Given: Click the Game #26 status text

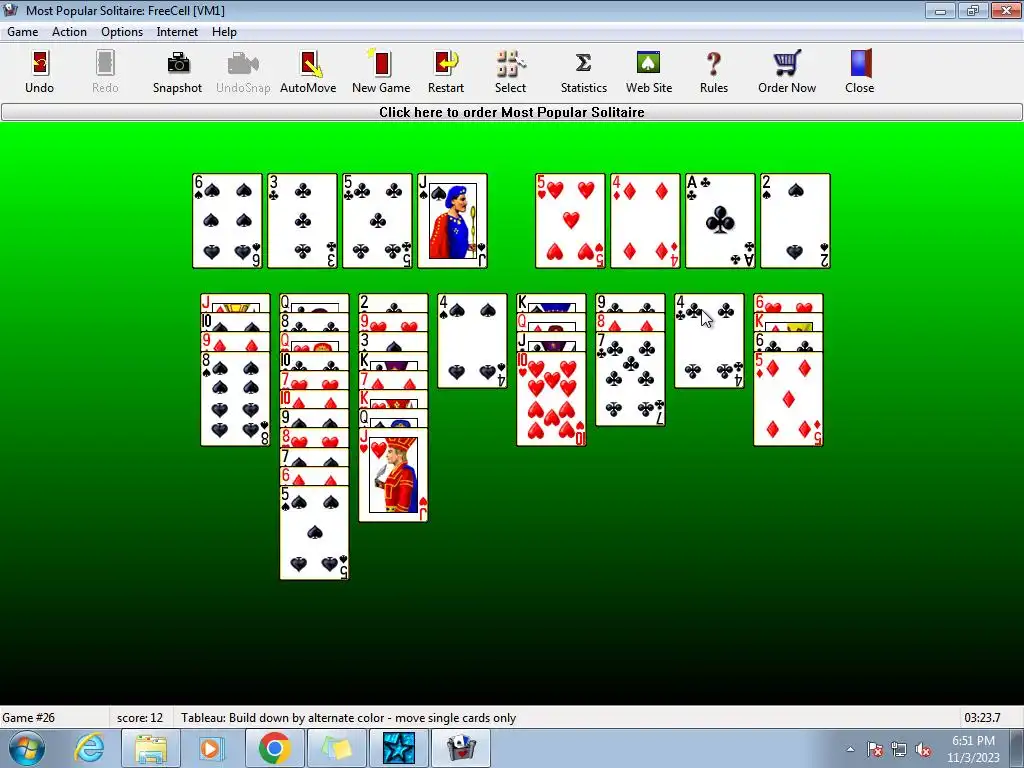Looking at the screenshot, I should 29,718.
